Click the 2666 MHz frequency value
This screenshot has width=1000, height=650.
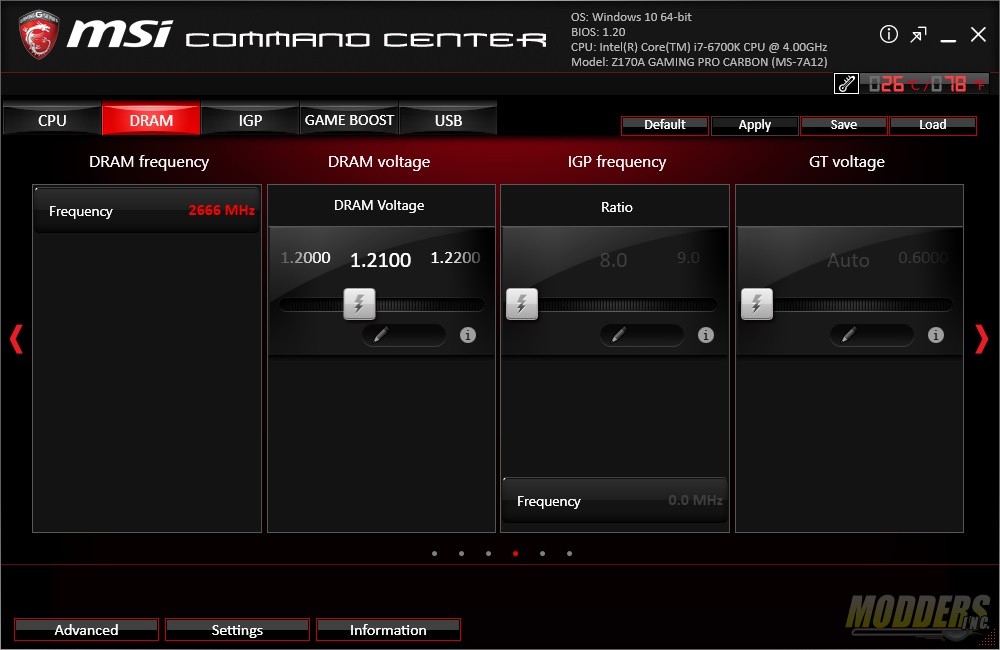click(x=221, y=210)
